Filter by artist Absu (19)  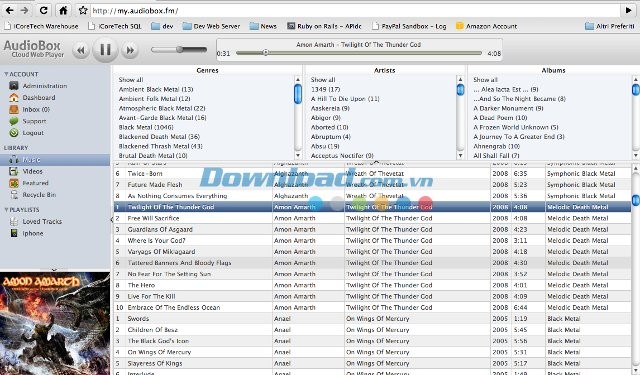pos(325,146)
